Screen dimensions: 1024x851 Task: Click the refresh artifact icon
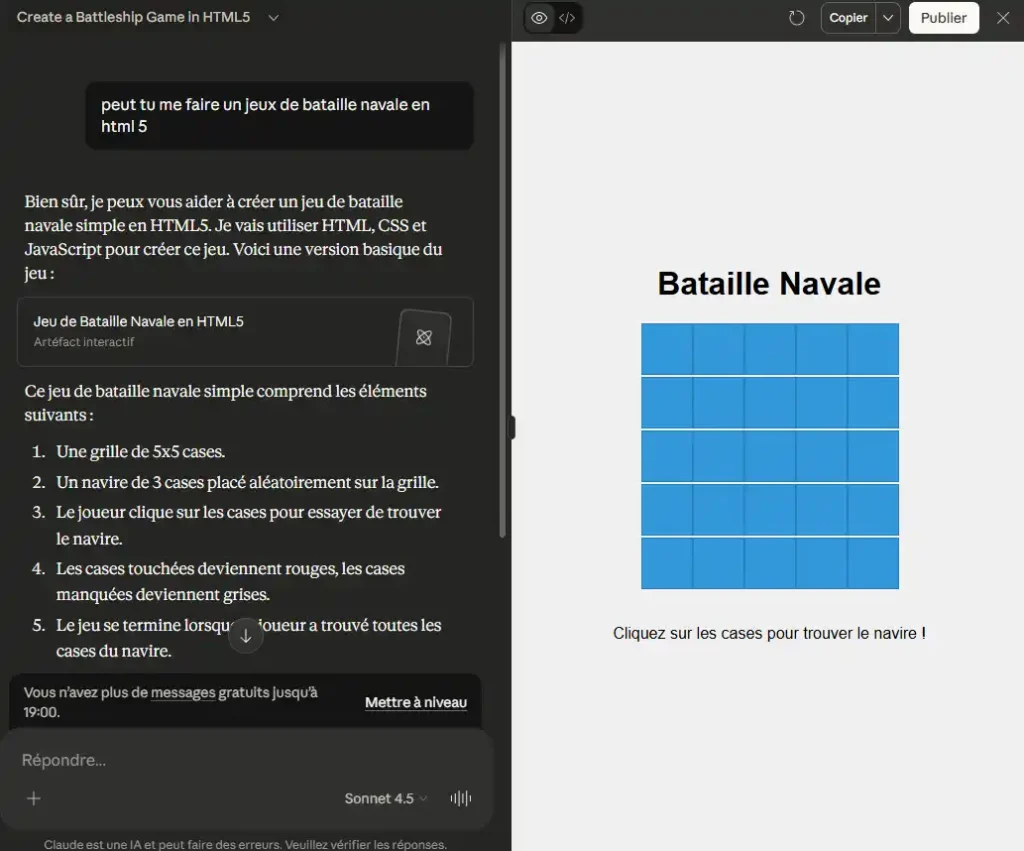point(796,18)
